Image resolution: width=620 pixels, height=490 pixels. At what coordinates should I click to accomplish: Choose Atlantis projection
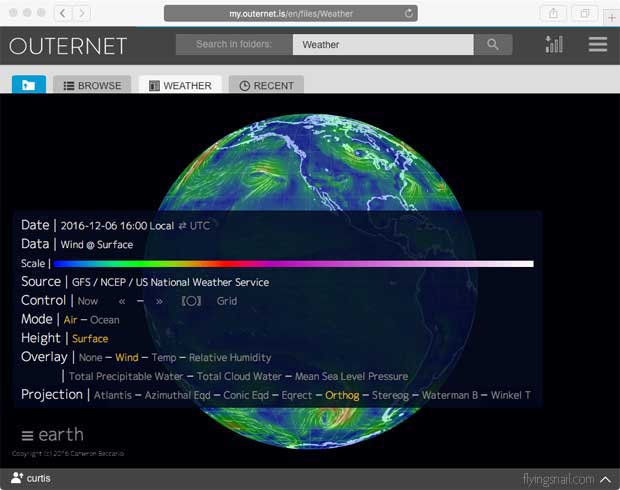pyautogui.click(x=113, y=395)
